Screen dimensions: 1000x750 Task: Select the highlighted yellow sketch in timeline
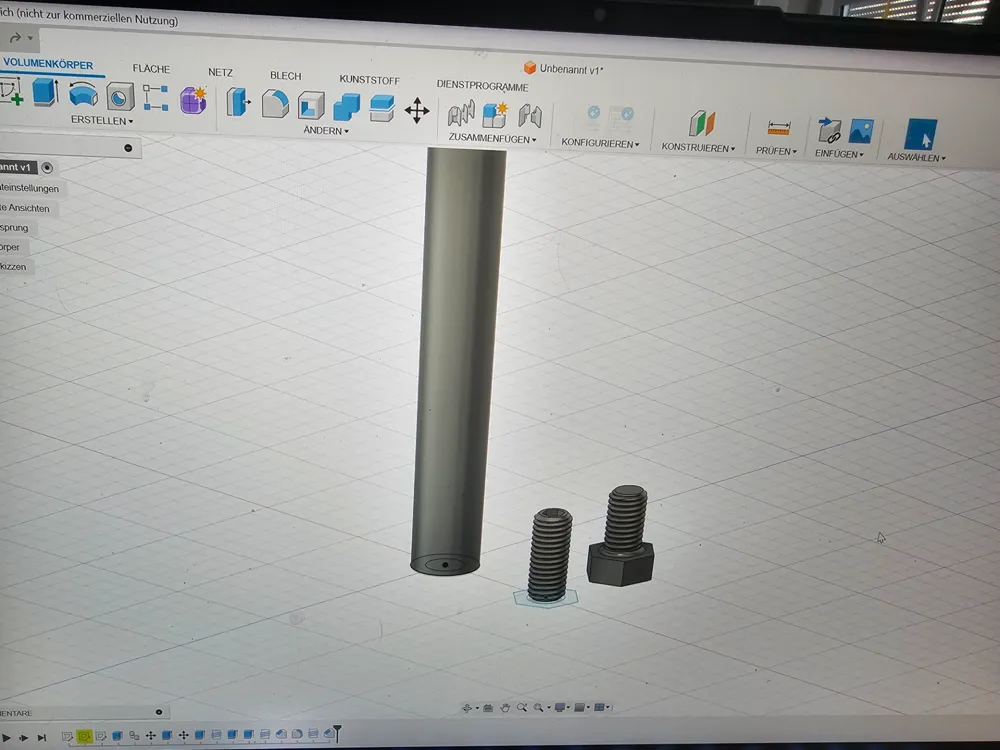[84, 737]
